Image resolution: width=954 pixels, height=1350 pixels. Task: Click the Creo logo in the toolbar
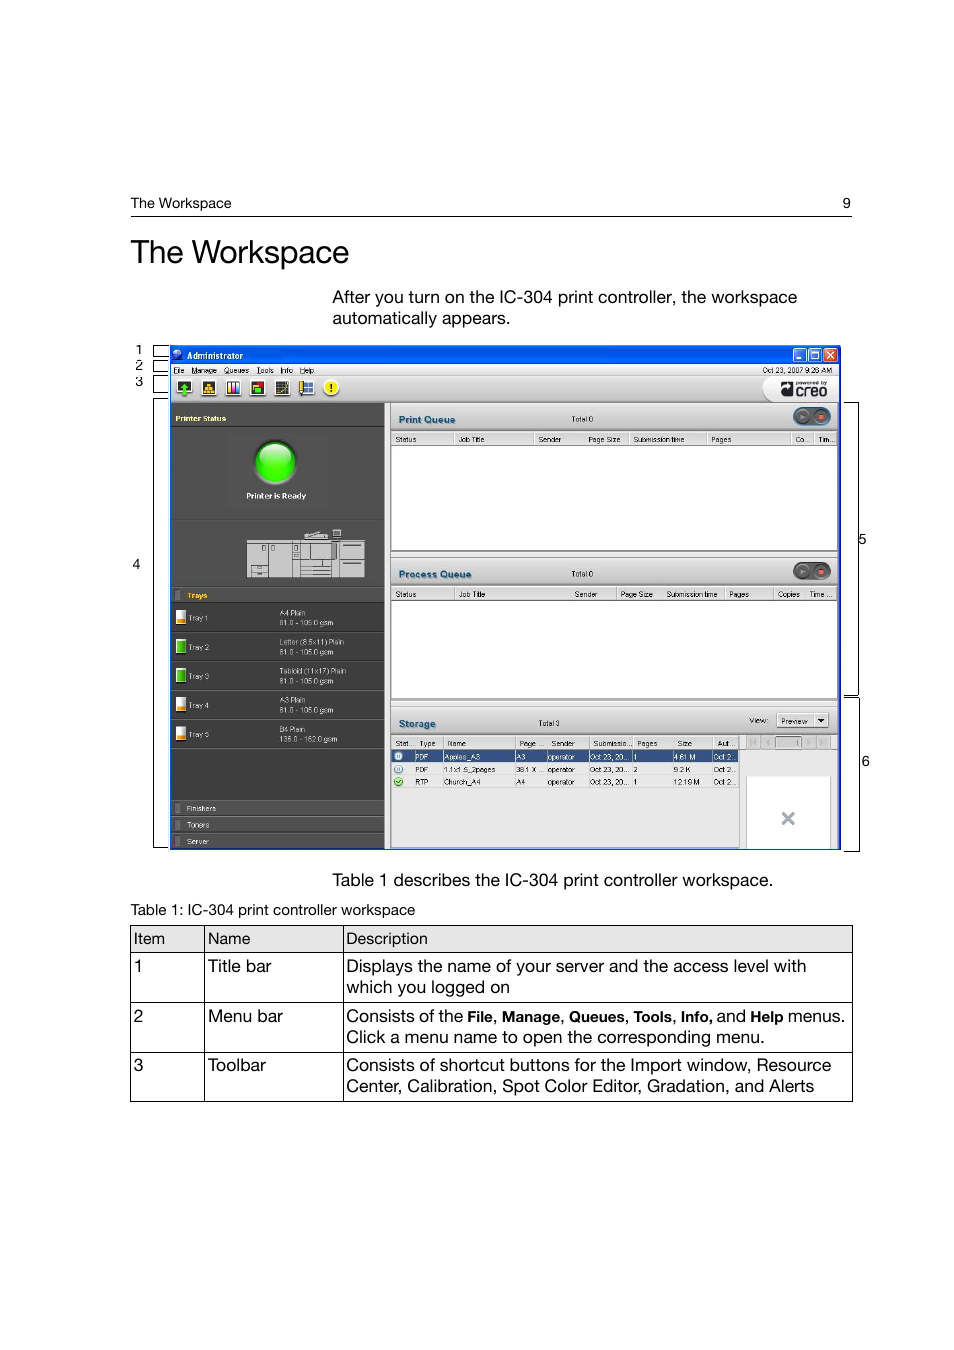pyautogui.click(x=804, y=389)
